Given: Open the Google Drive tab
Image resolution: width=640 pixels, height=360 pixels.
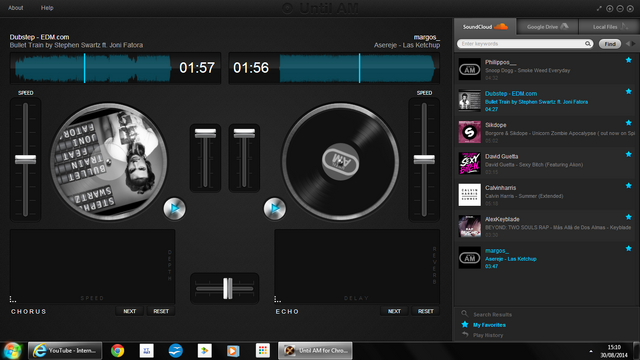Looking at the screenshot, I should pos(547,27).
